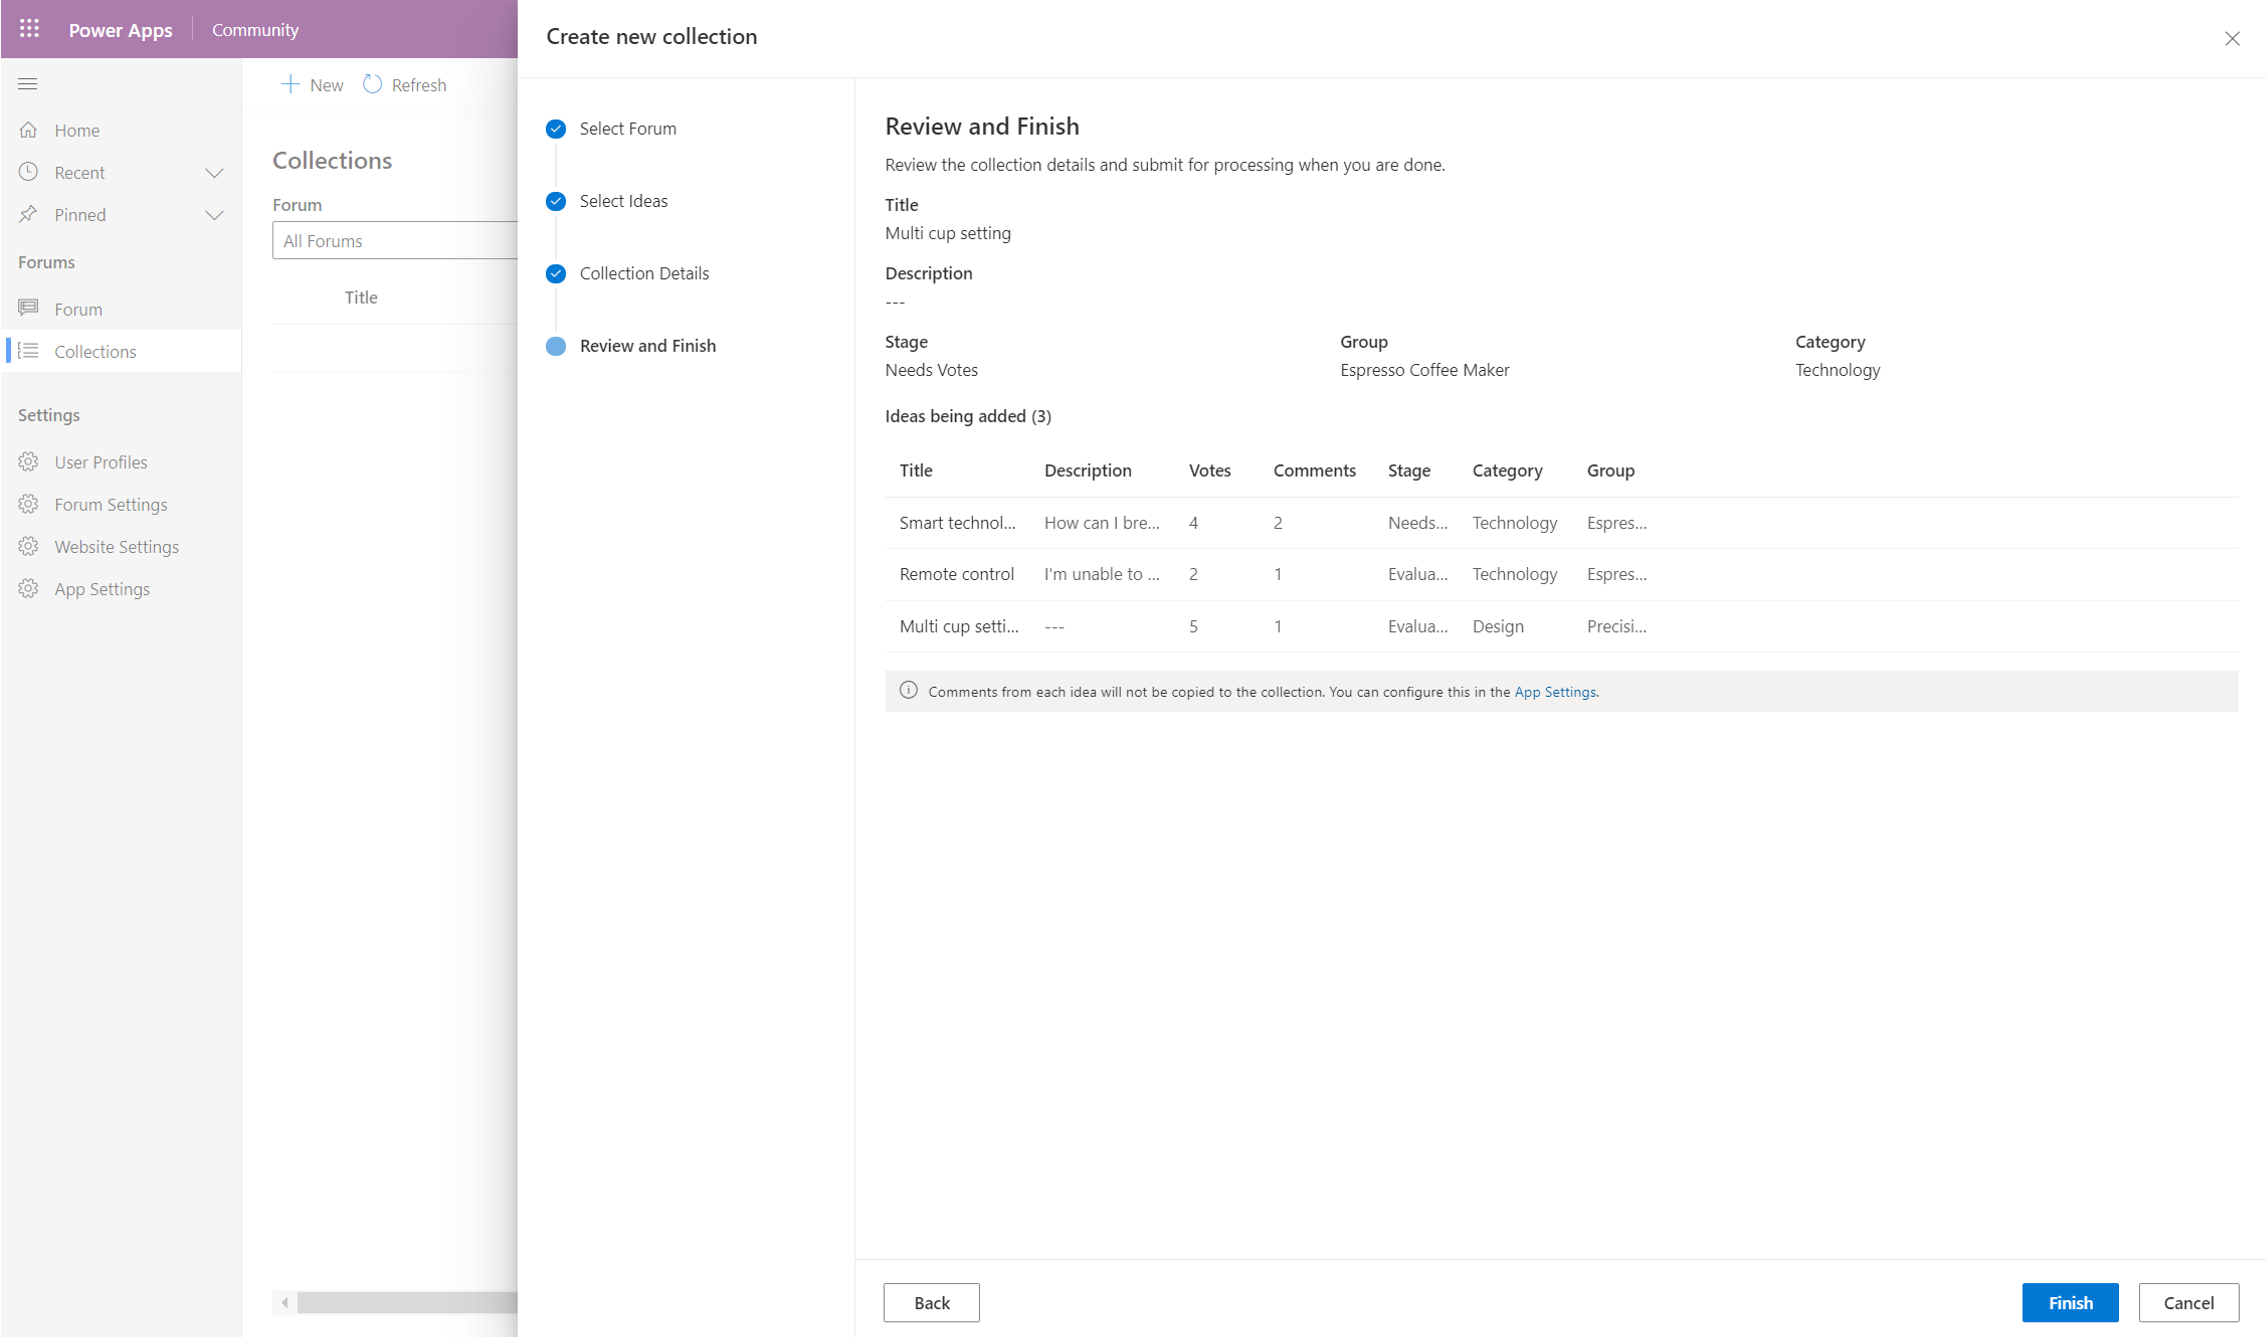The width and height of the screenshot is (2266, 1339).
Task: Toggle the Collection Details completed checkbox
Action: (x=556, y=273)
